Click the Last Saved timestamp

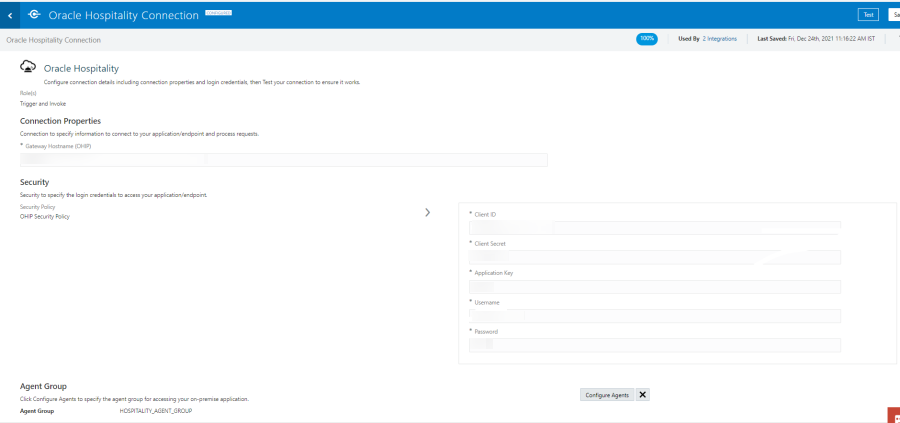[x=816, y=39]
